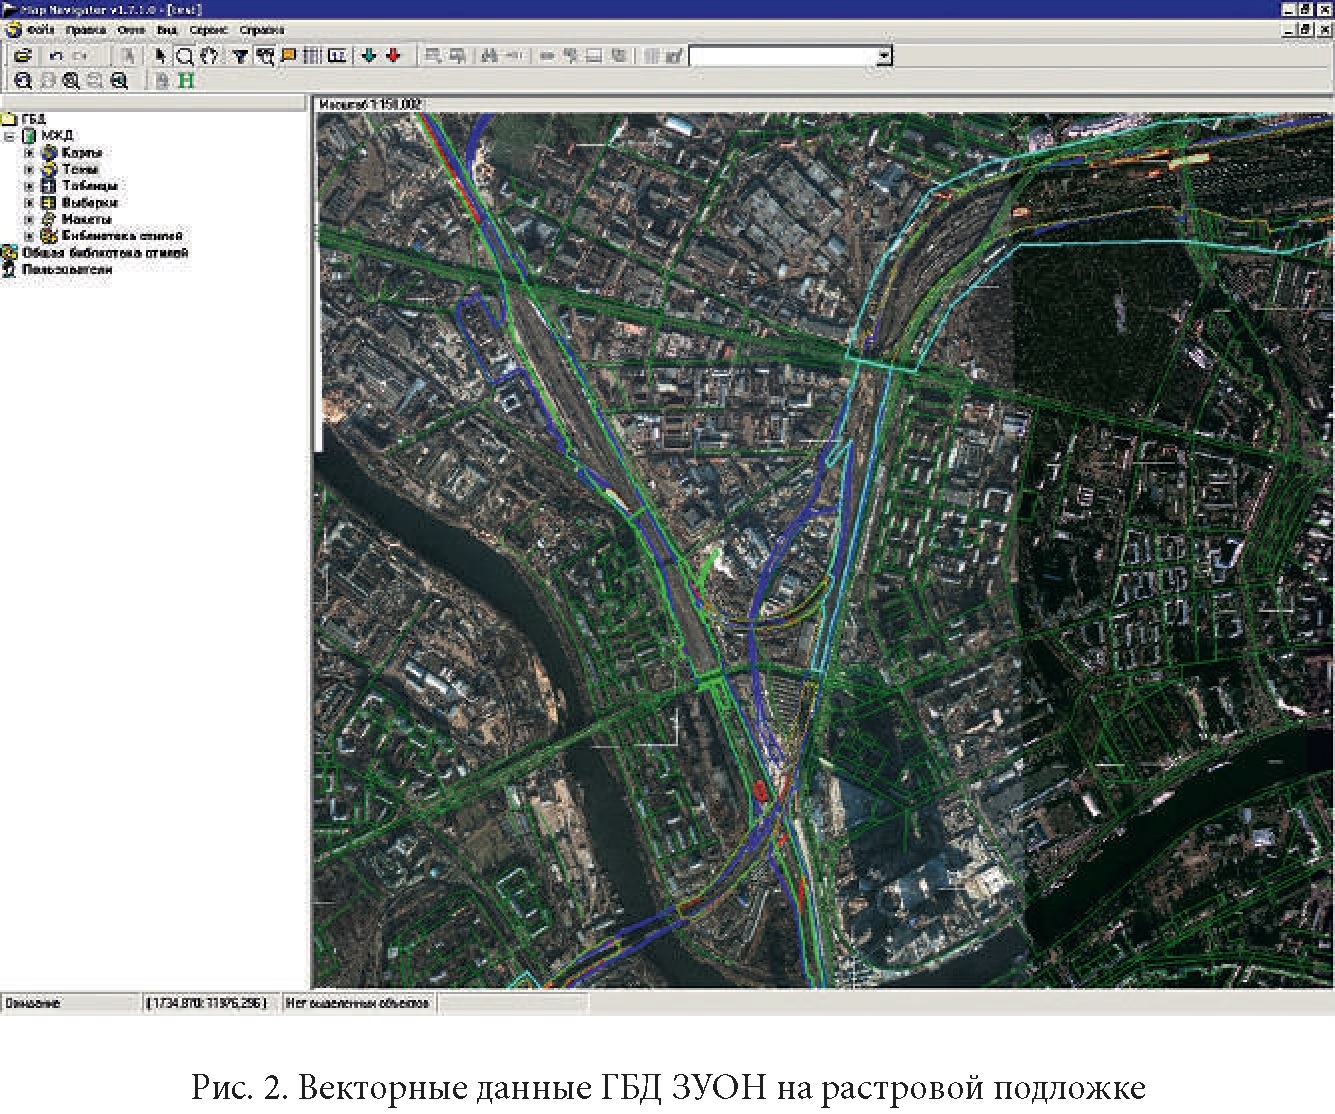The height and width of the screenshot is (1114, 1335).
Task: Click the binoculars search icon
Action: (489, 56)
